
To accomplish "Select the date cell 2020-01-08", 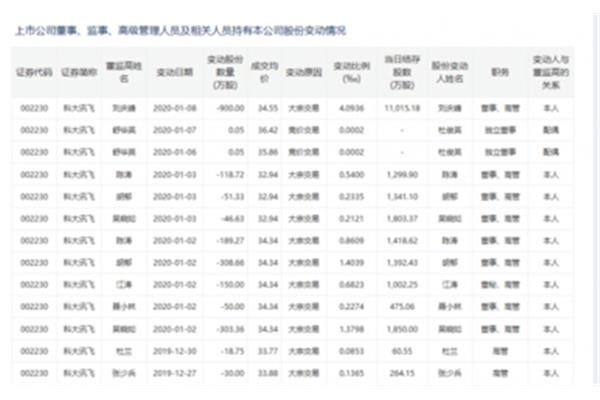I will (175, 108).
